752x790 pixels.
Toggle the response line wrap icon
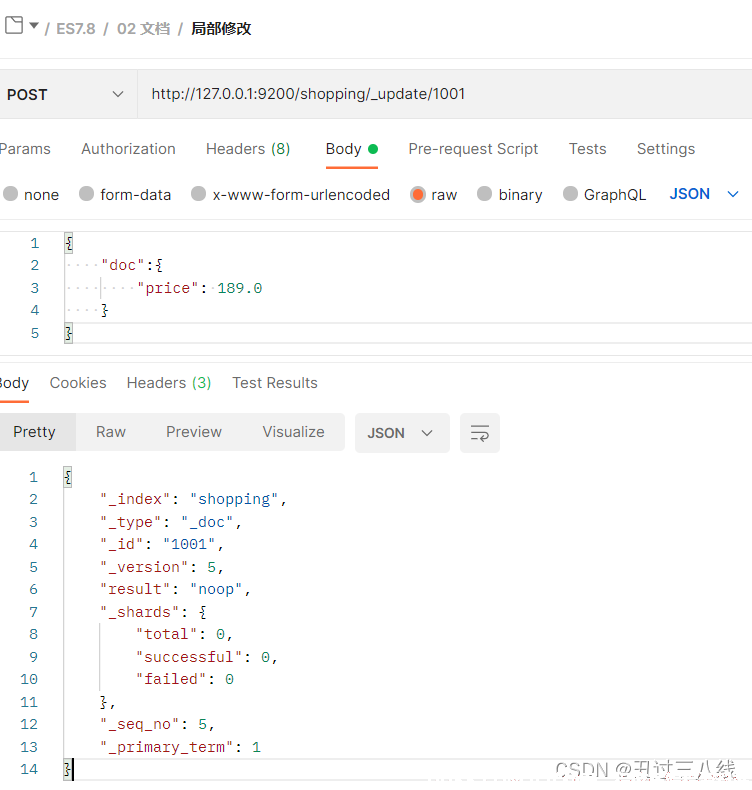pos(480,433)
